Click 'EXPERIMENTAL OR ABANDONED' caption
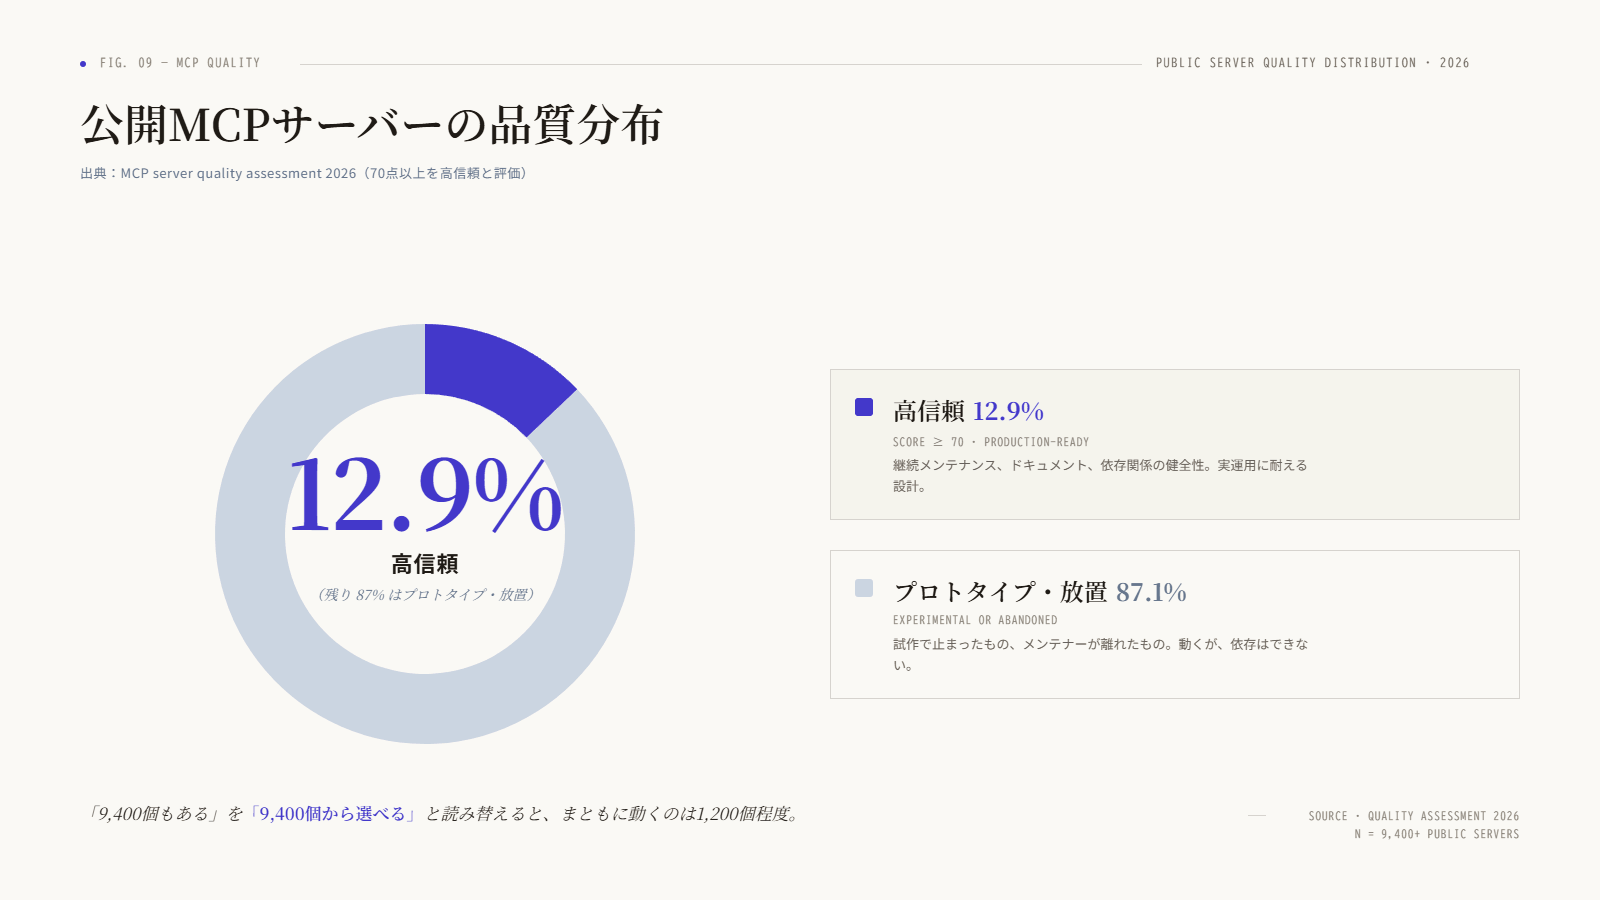 click(x=975, y=620)
